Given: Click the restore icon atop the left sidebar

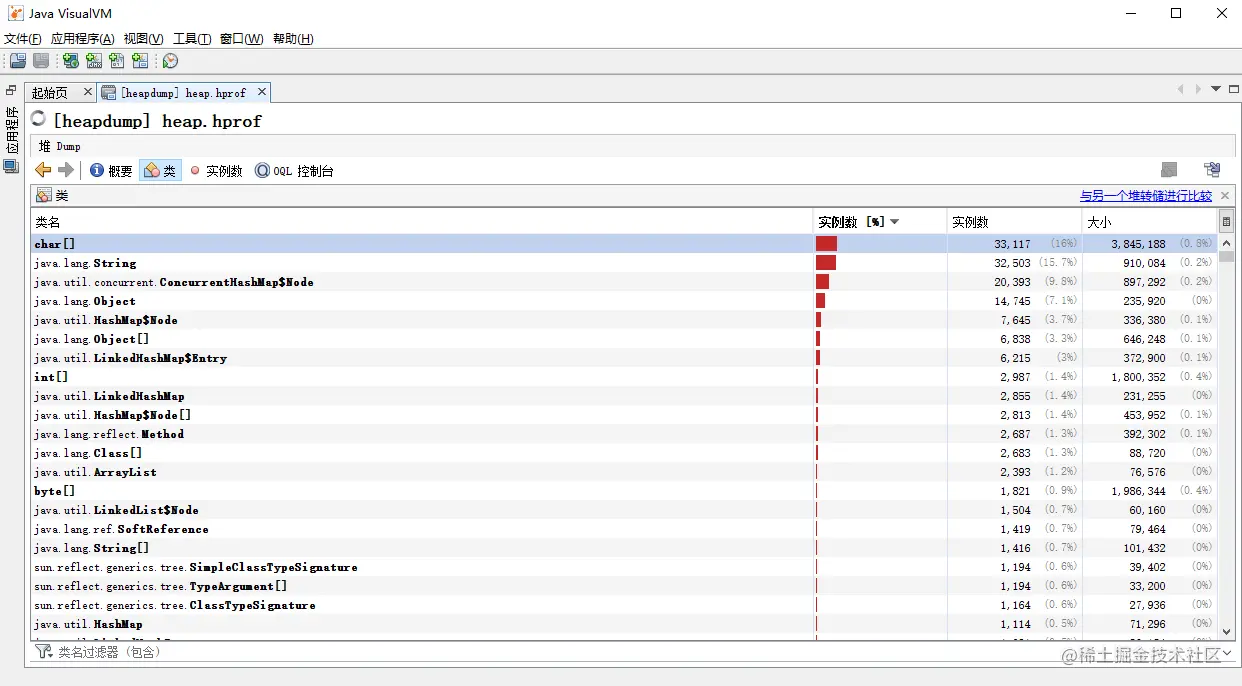Looking at the screenshot, I should (x=11, y=90).
